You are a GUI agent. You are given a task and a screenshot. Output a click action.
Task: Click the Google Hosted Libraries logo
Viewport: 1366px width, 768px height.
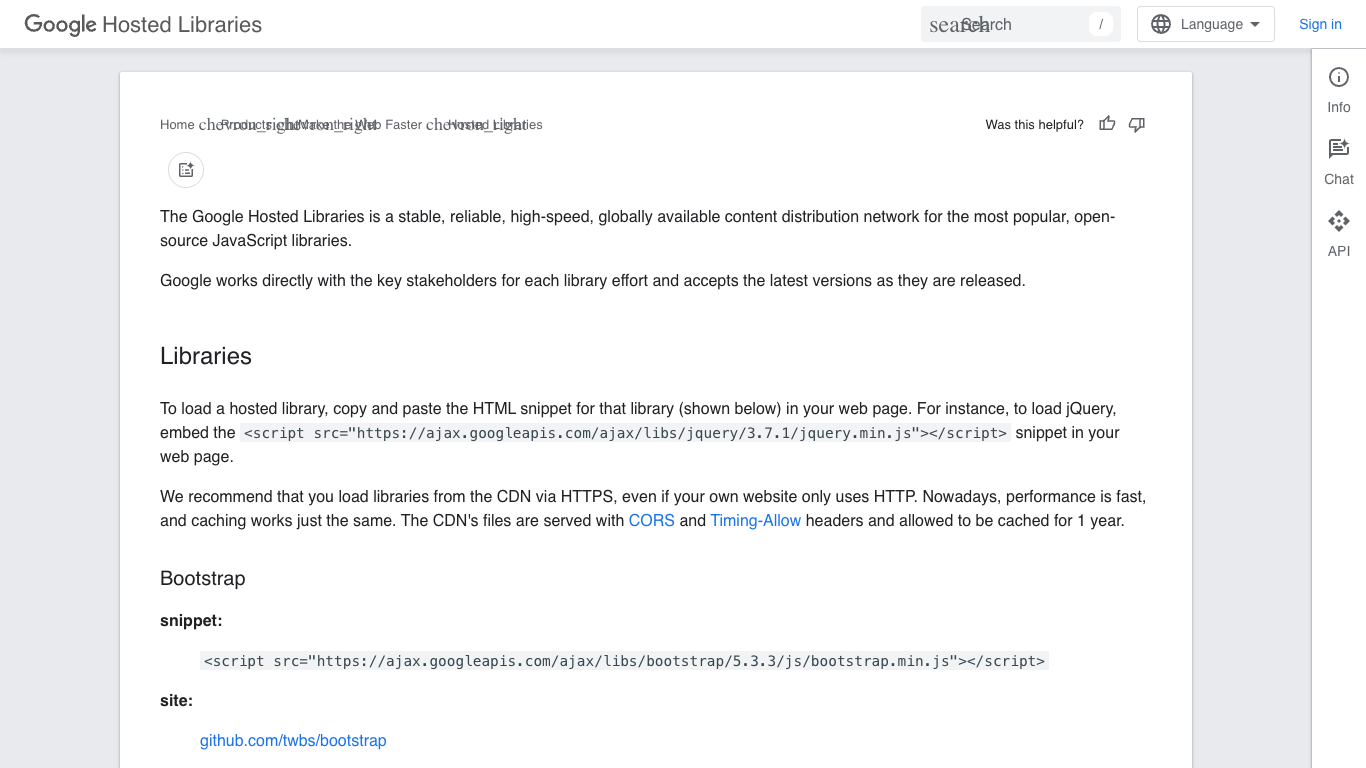click(x=143, y=24)
